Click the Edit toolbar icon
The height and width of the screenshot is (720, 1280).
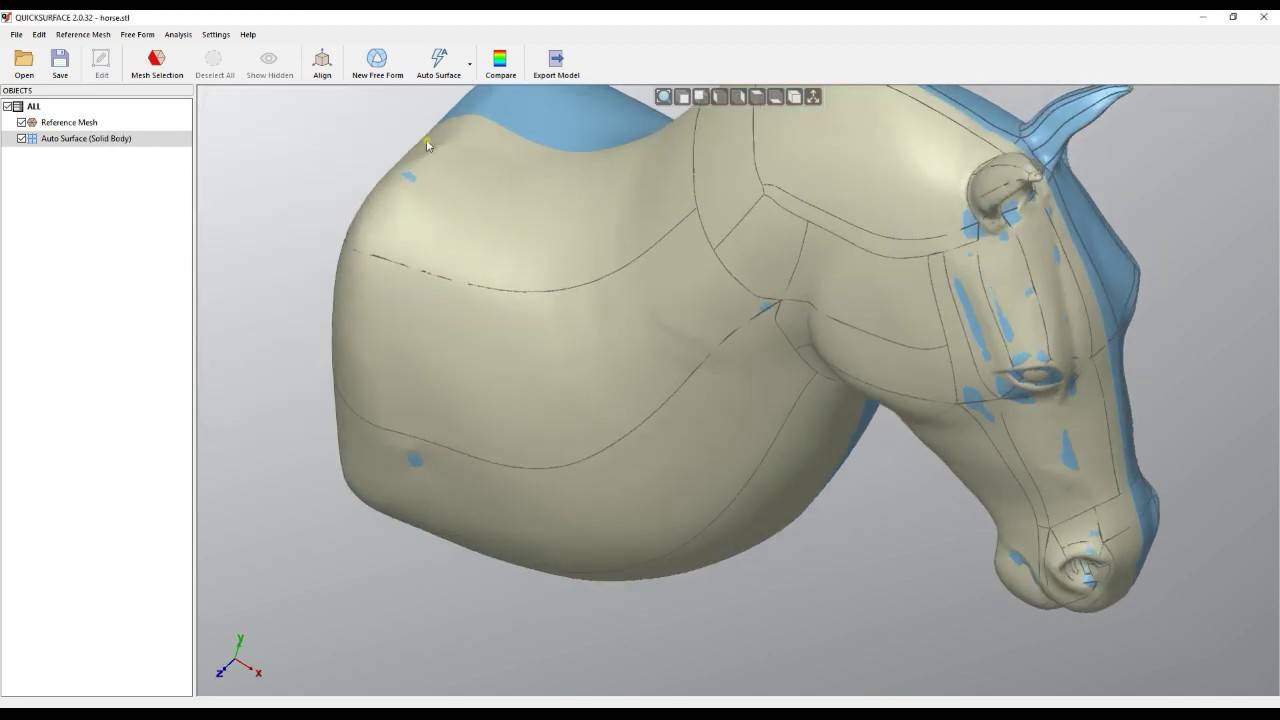coord(101,64)
